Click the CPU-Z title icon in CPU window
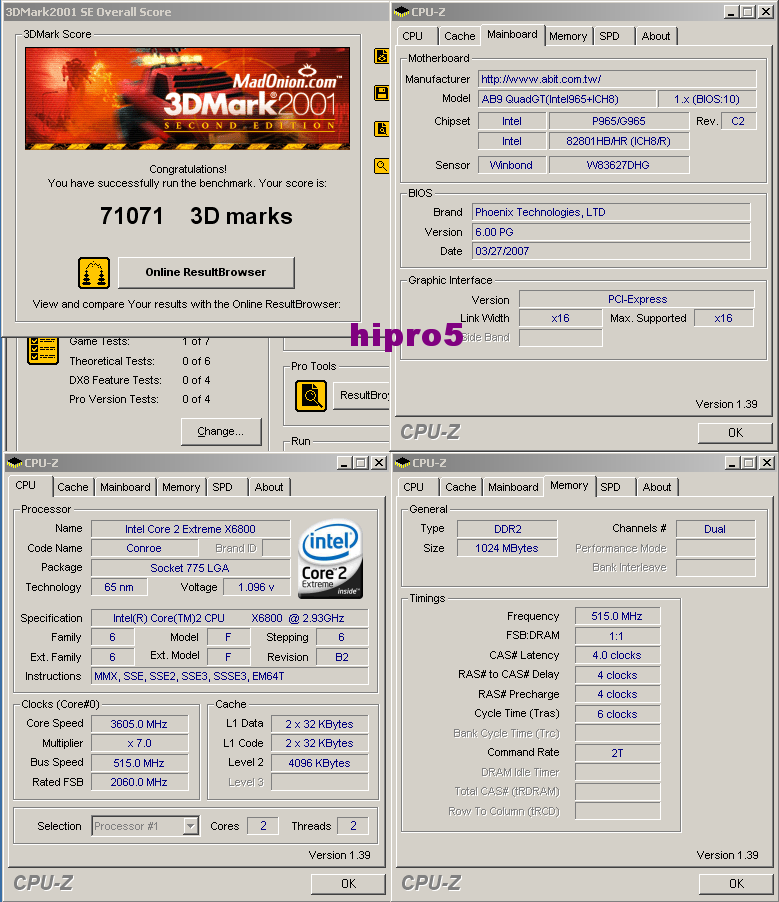Screen dimensions: 779x902 pyautogui.click(x=14, y=463)
